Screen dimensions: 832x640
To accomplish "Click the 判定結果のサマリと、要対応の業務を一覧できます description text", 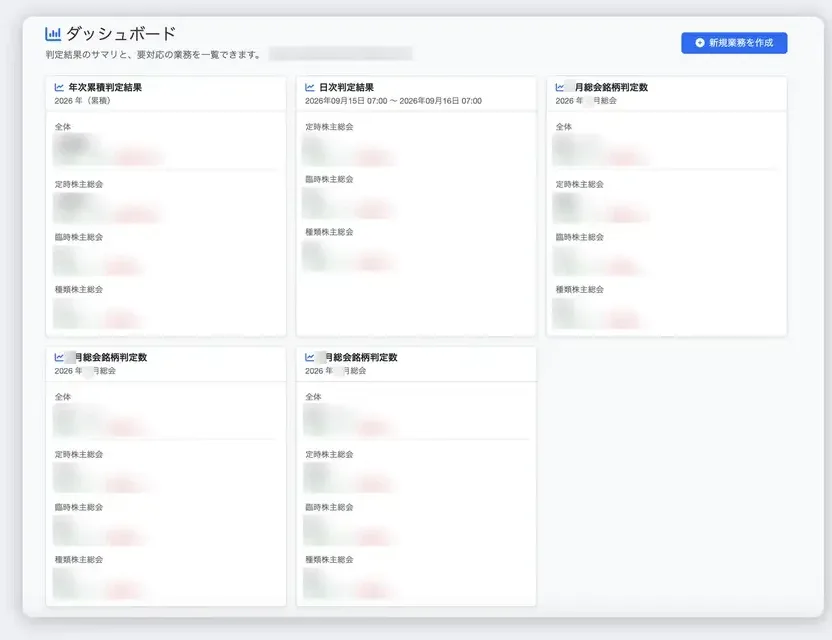I will point(153,54).
